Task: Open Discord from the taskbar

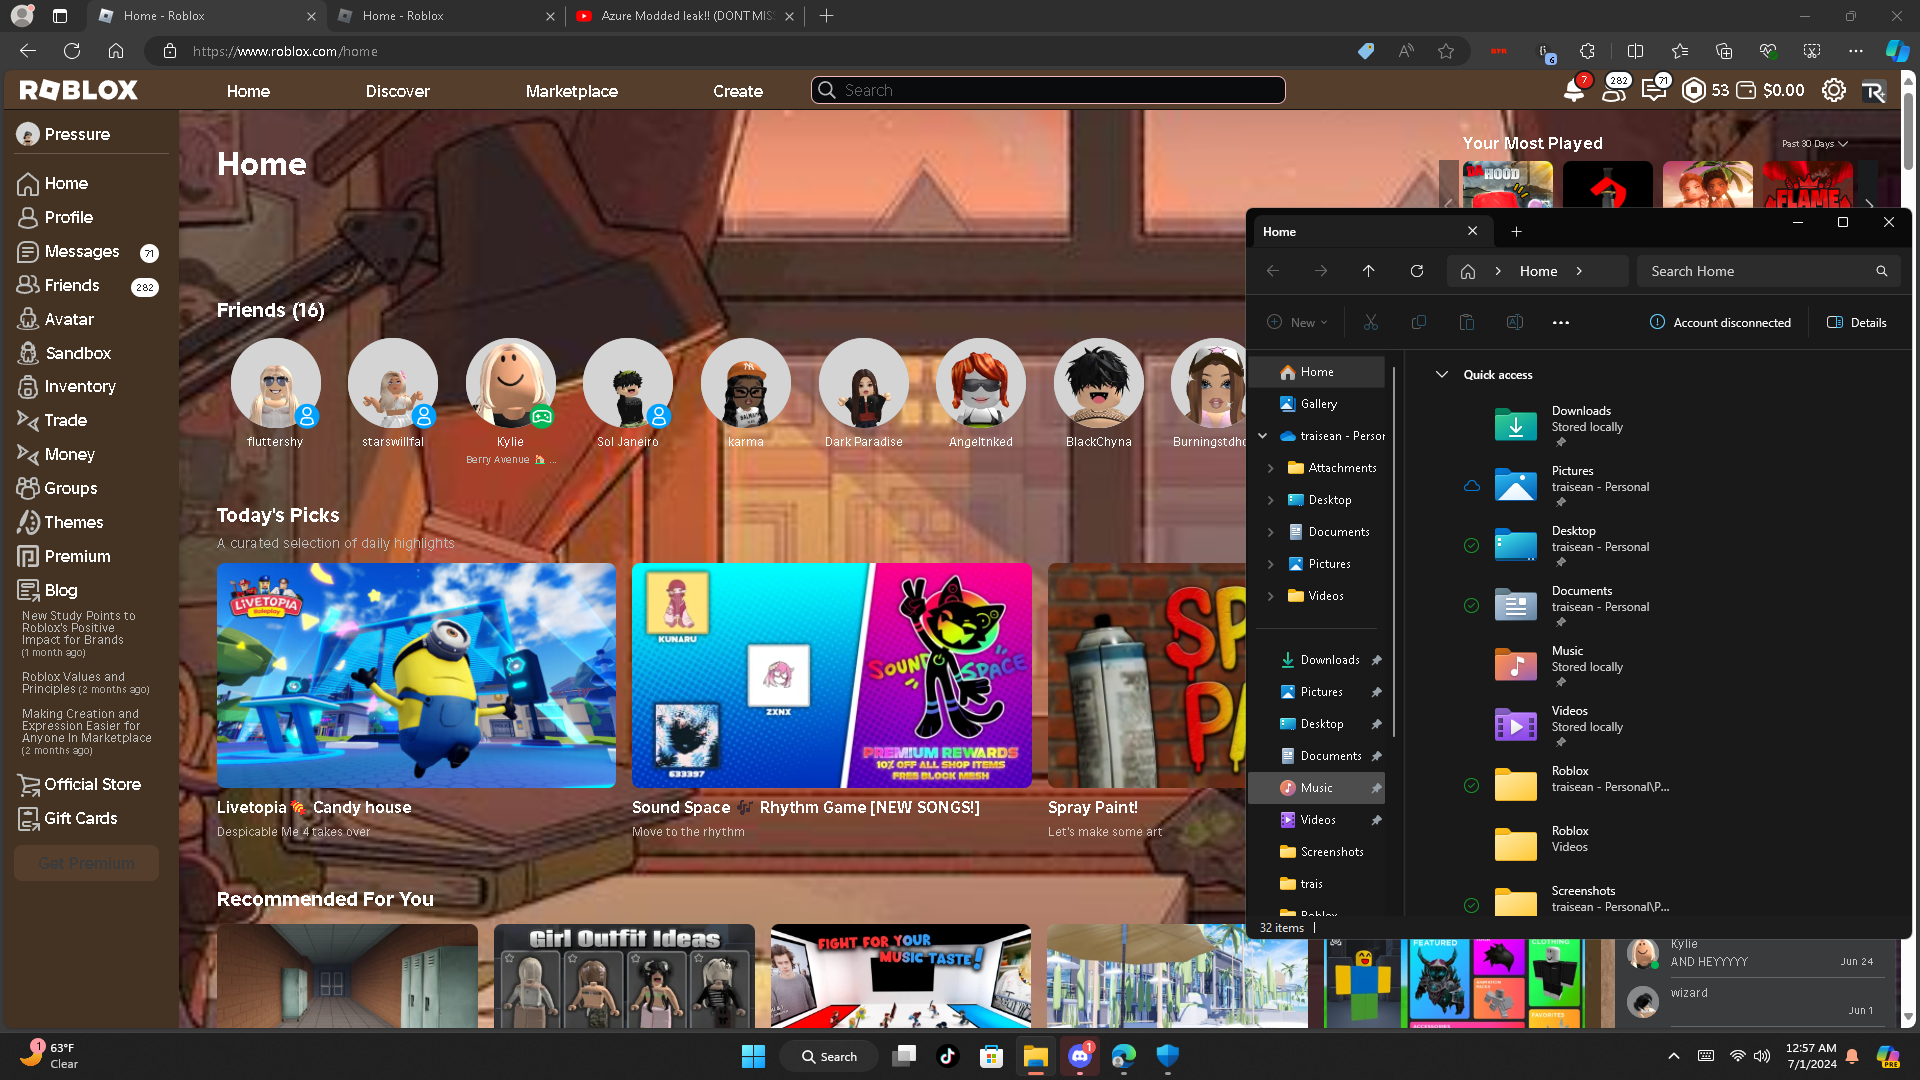Action: tap(1080, 1056)
